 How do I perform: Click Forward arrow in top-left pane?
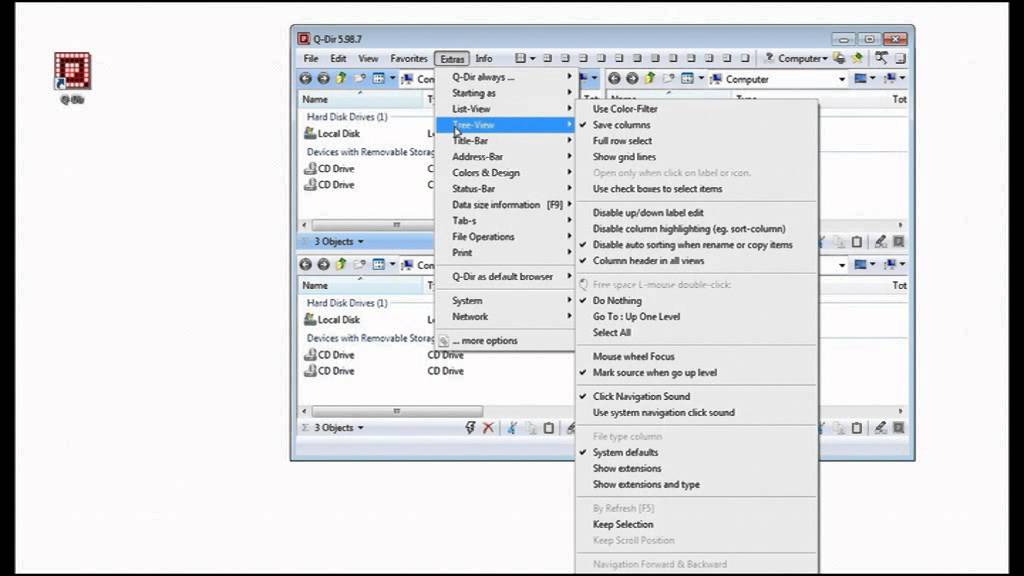tap(323, 79)
